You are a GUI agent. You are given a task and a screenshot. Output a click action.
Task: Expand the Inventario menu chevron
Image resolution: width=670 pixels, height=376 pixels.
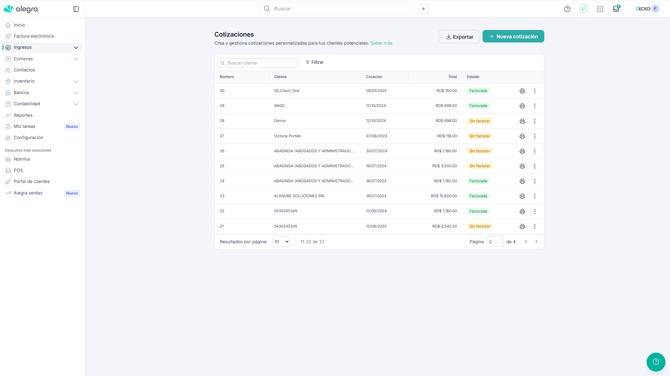pyautogui.click(x=76, y=81)
